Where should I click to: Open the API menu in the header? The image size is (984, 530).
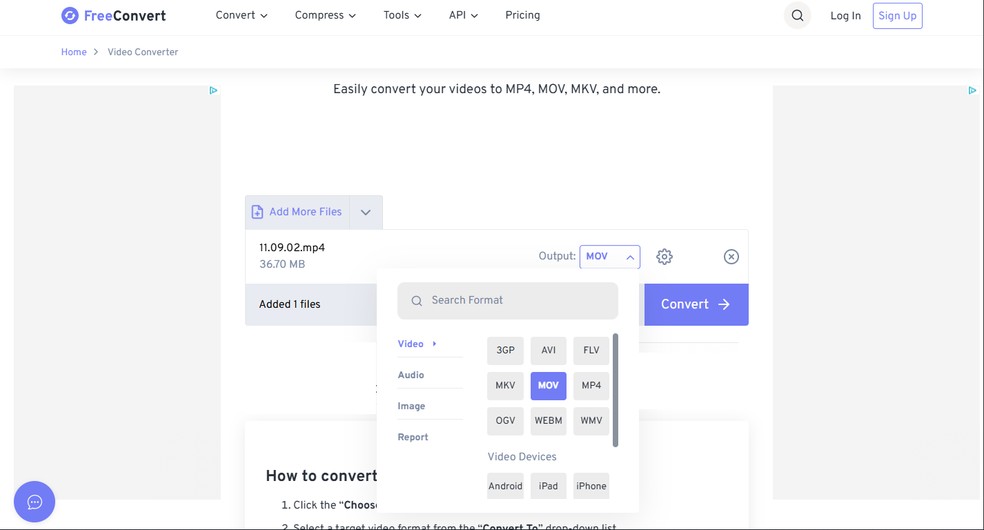pyautogui.click(x=463, y=15)
